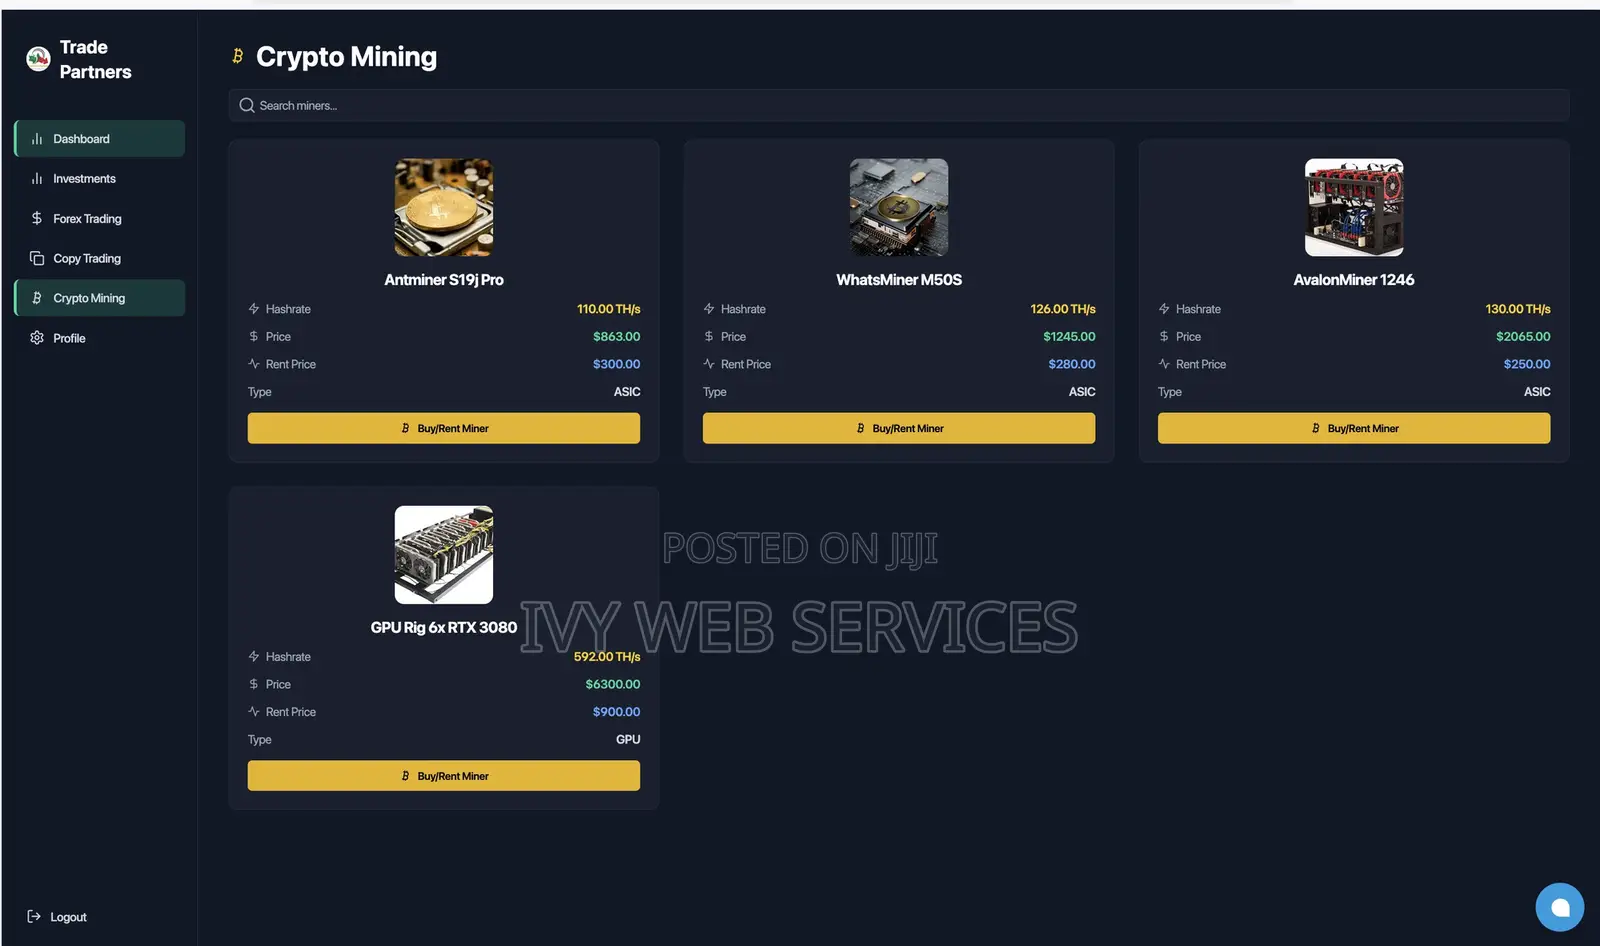The height and width of the screenshot is (946, 1600).
Task: Click the Trade Partners logo icon
Action: tap(38, 59)
